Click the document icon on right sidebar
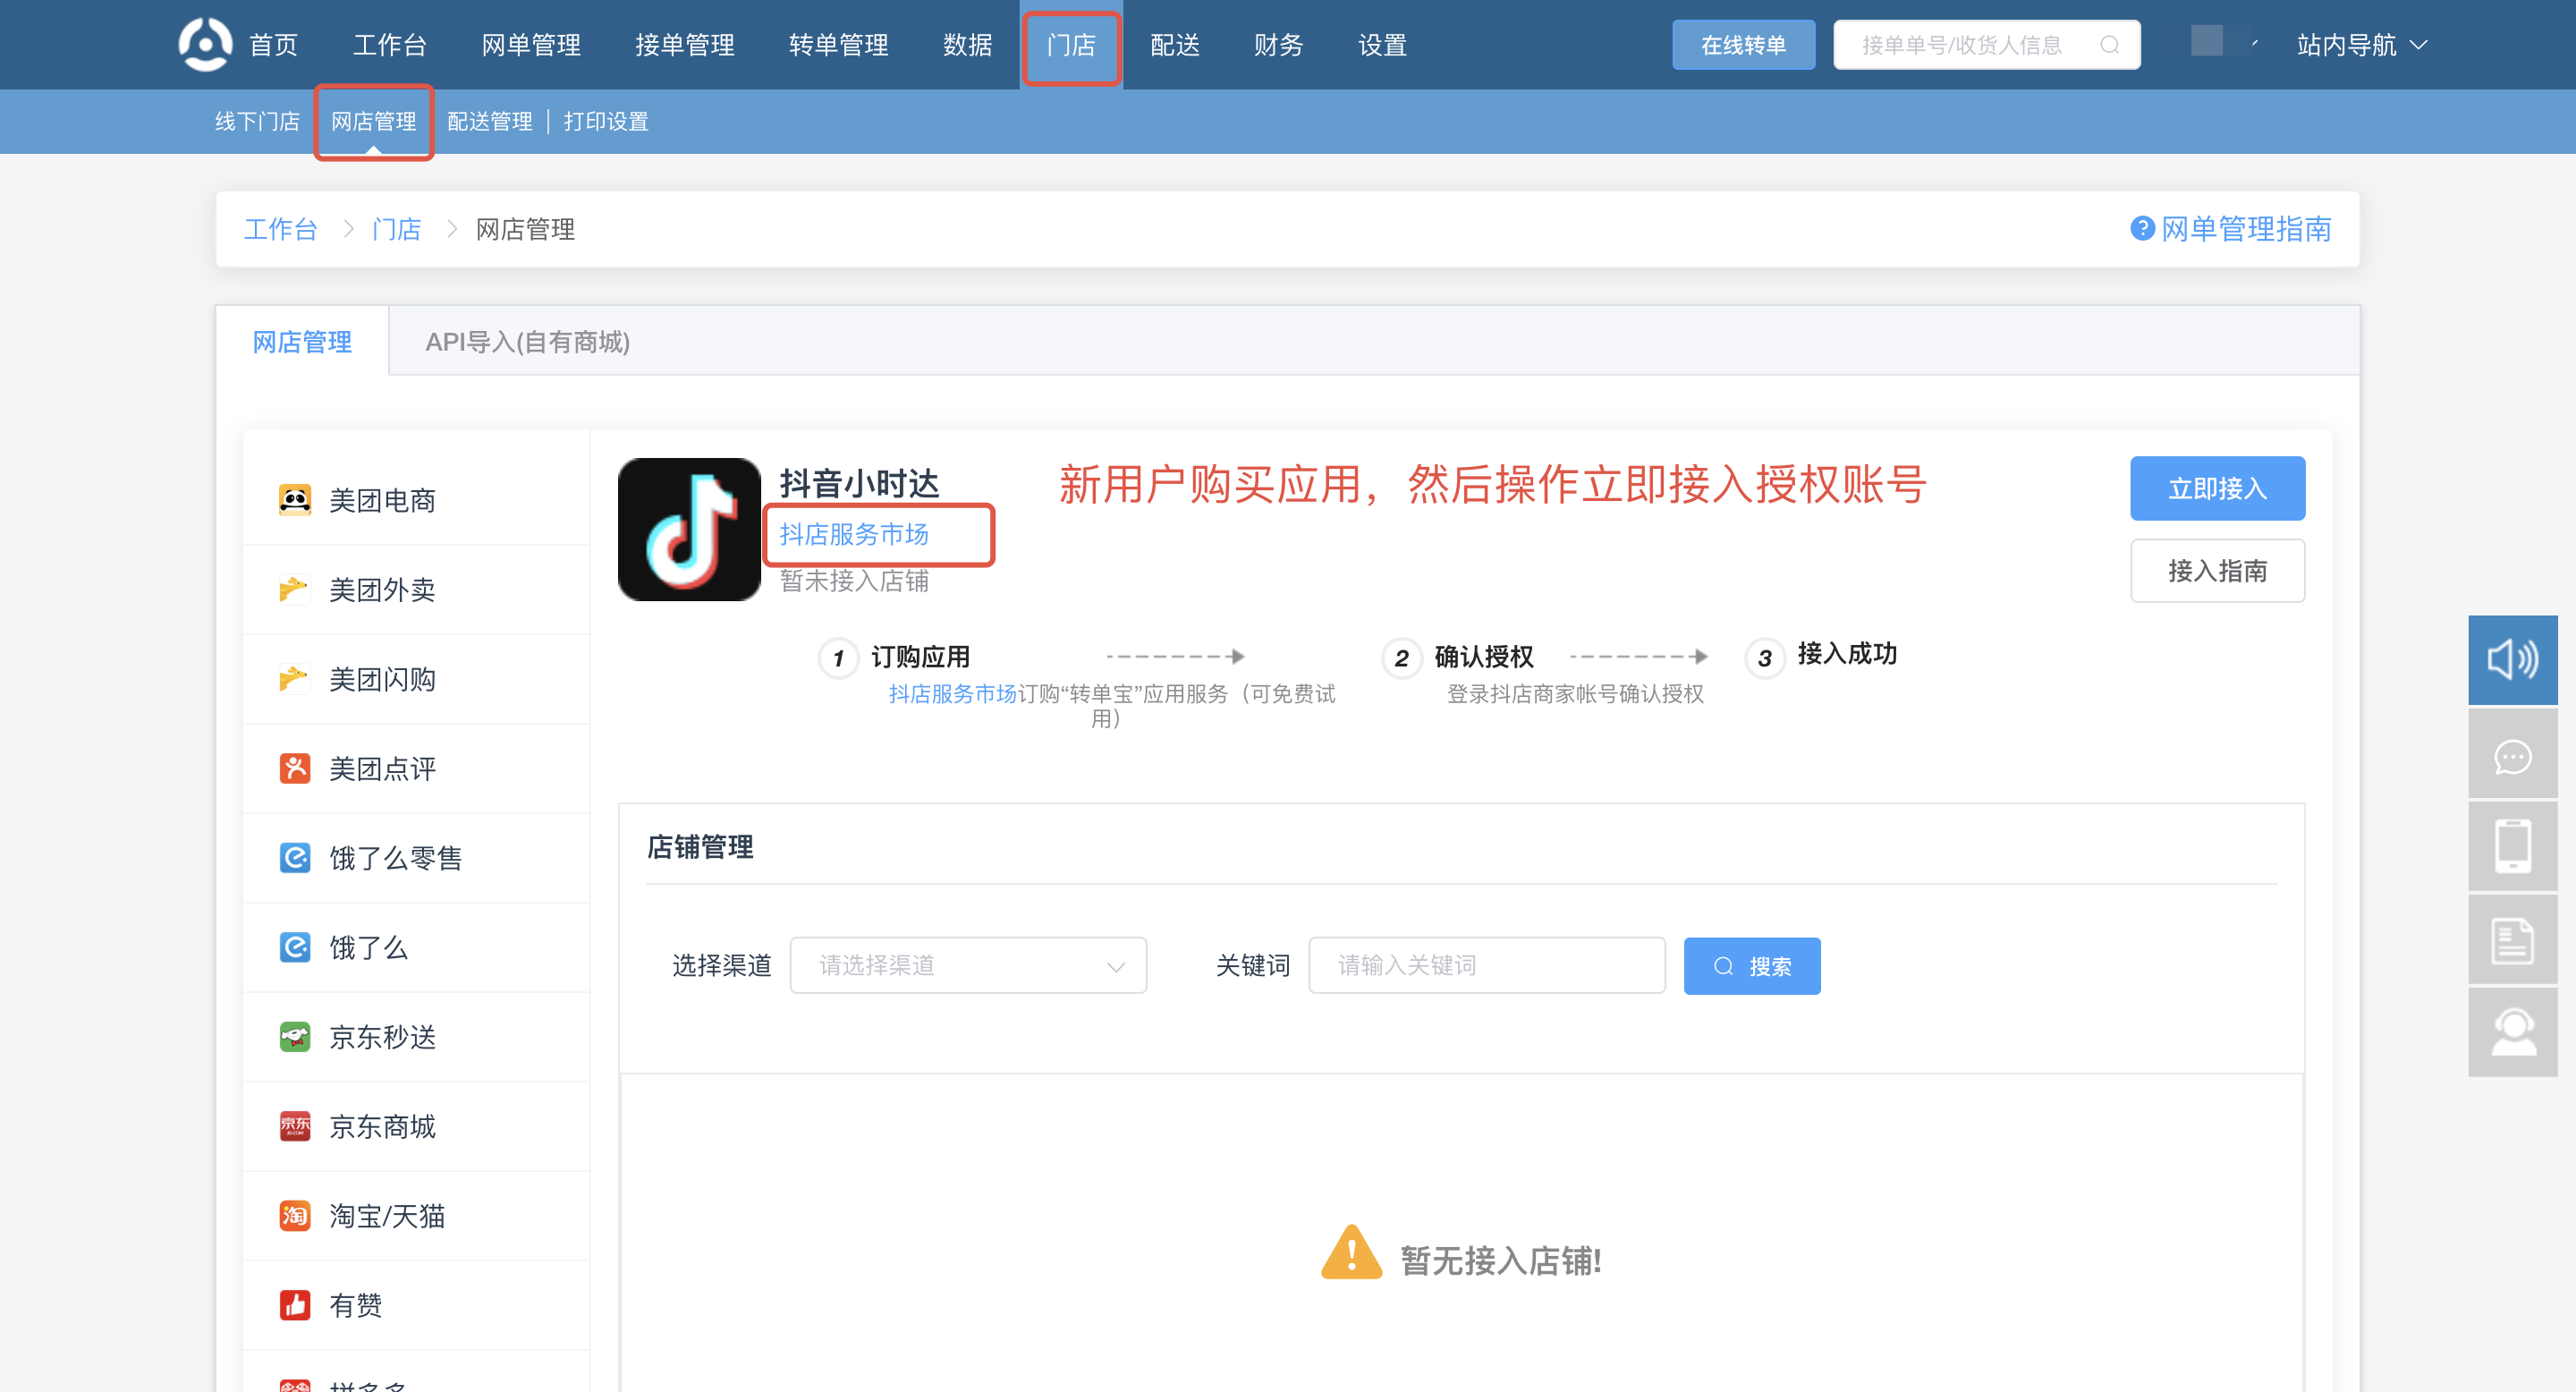This screenshot has height=1392, width=2576. (x=2512, y=940)
